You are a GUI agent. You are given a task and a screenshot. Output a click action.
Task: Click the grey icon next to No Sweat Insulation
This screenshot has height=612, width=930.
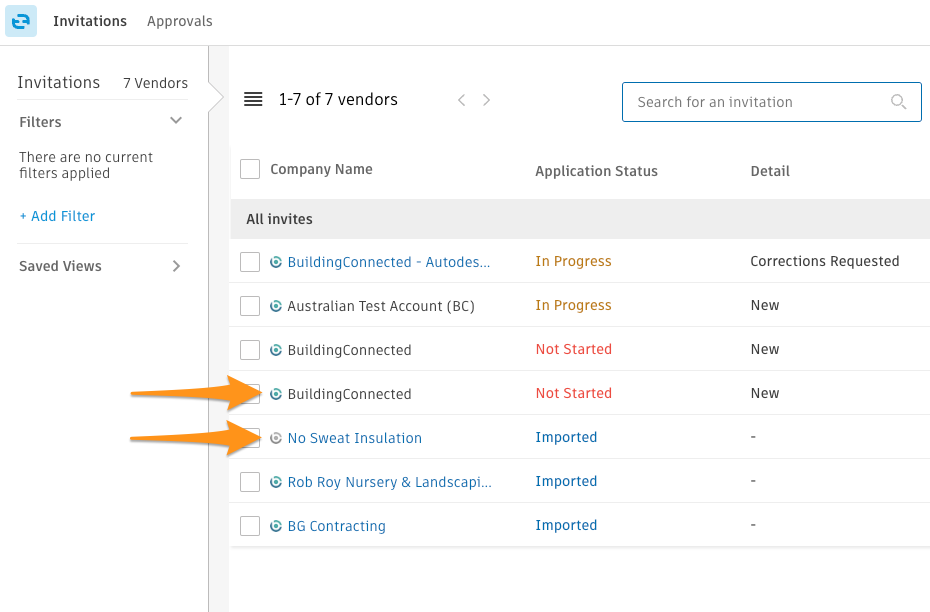pyautogui.click(x=277, y=438)
